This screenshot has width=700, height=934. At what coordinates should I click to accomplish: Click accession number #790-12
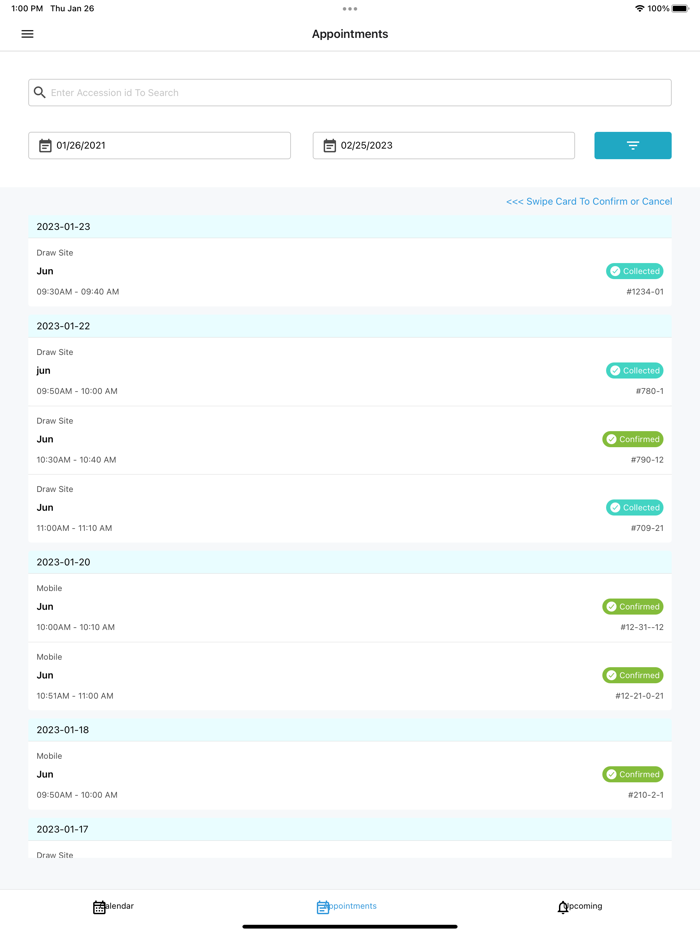coord(647,460)
